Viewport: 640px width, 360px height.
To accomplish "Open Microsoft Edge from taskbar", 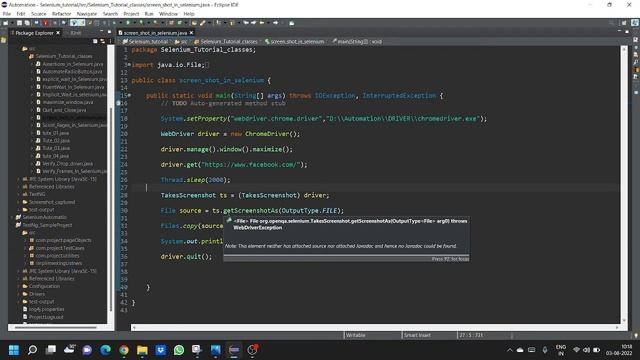I will click(105, 350).
